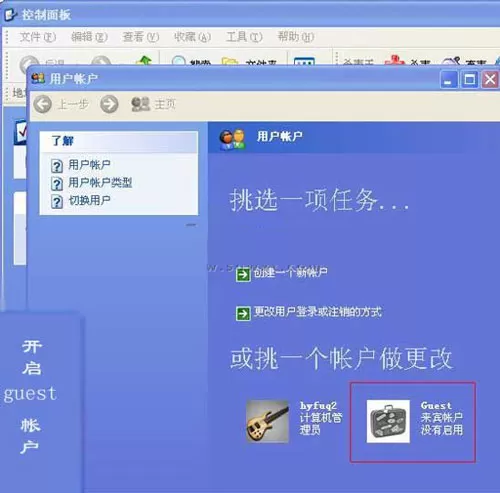The width and height of the screenshot is (500, 493).
Task: Open the 收藏(A) menu
Action: pos(192,37)
